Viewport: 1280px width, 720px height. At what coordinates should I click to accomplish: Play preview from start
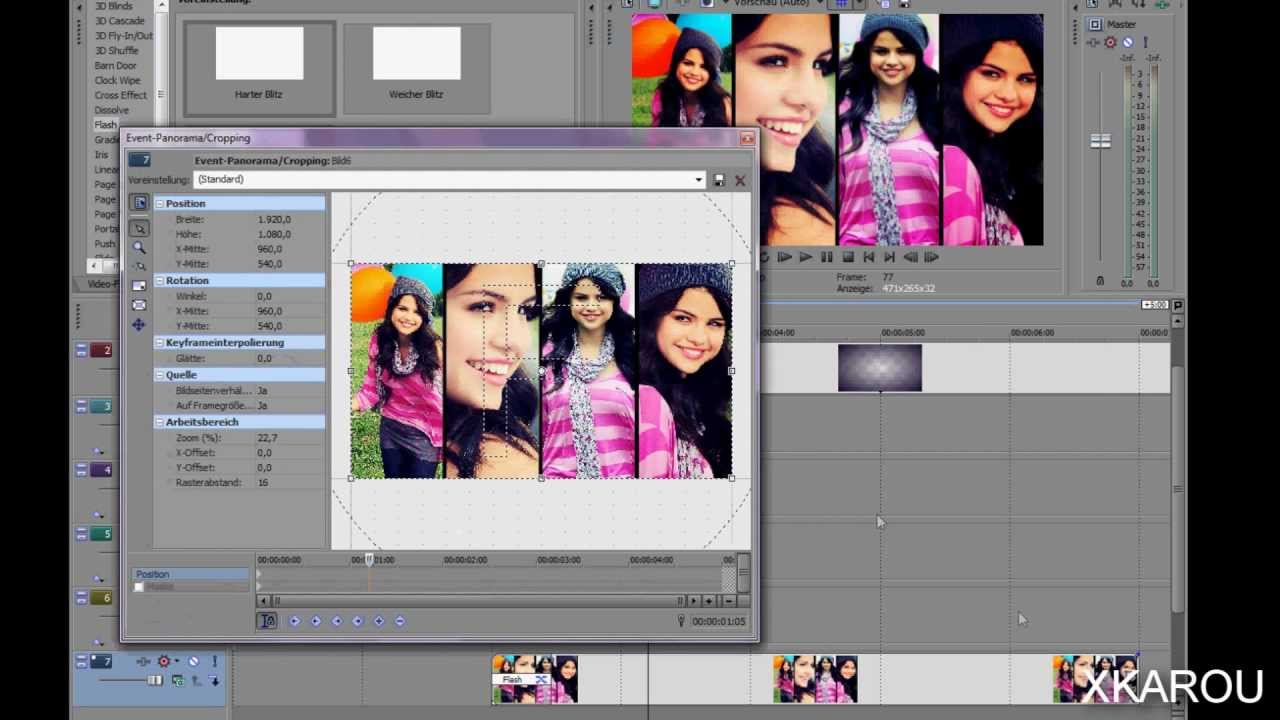[x=784, y=257]
